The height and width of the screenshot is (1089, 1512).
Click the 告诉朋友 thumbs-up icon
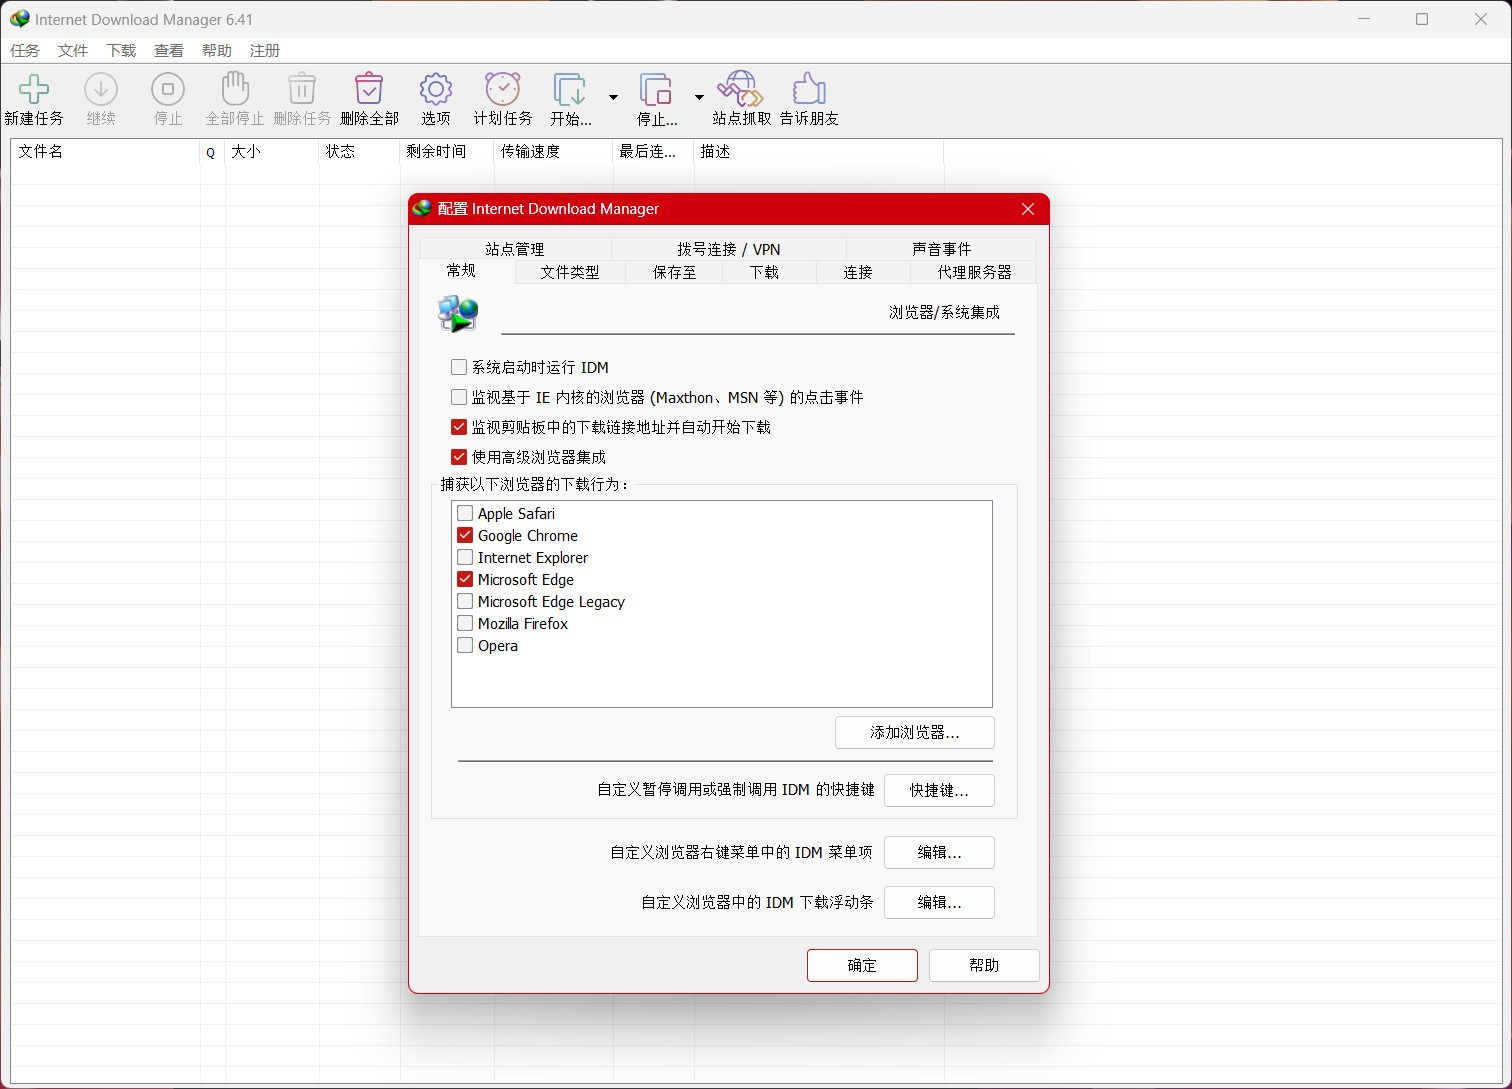coord(809,90)
